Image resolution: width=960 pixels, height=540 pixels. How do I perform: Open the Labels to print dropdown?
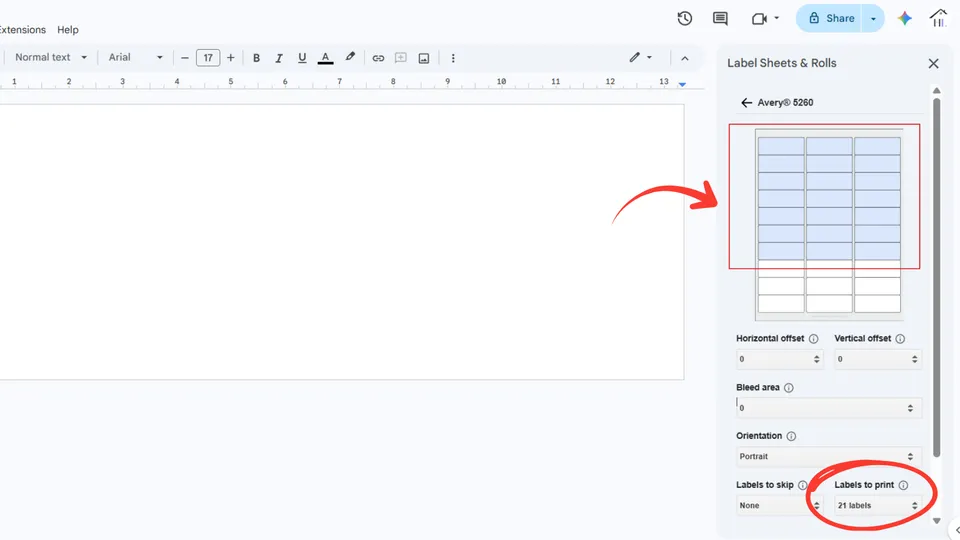pyautogui.click(x=877, y=506)
